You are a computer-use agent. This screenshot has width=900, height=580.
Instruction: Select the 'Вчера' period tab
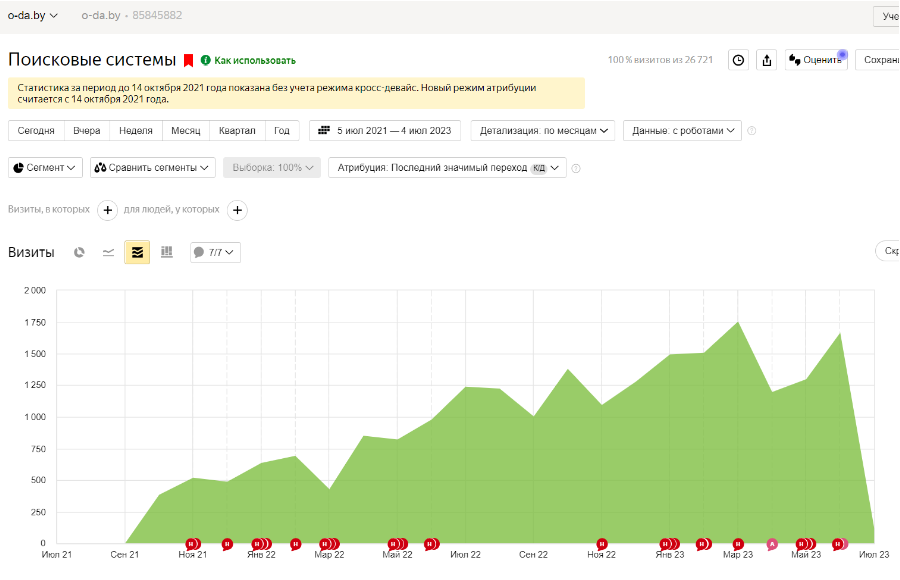click(87, 130)
